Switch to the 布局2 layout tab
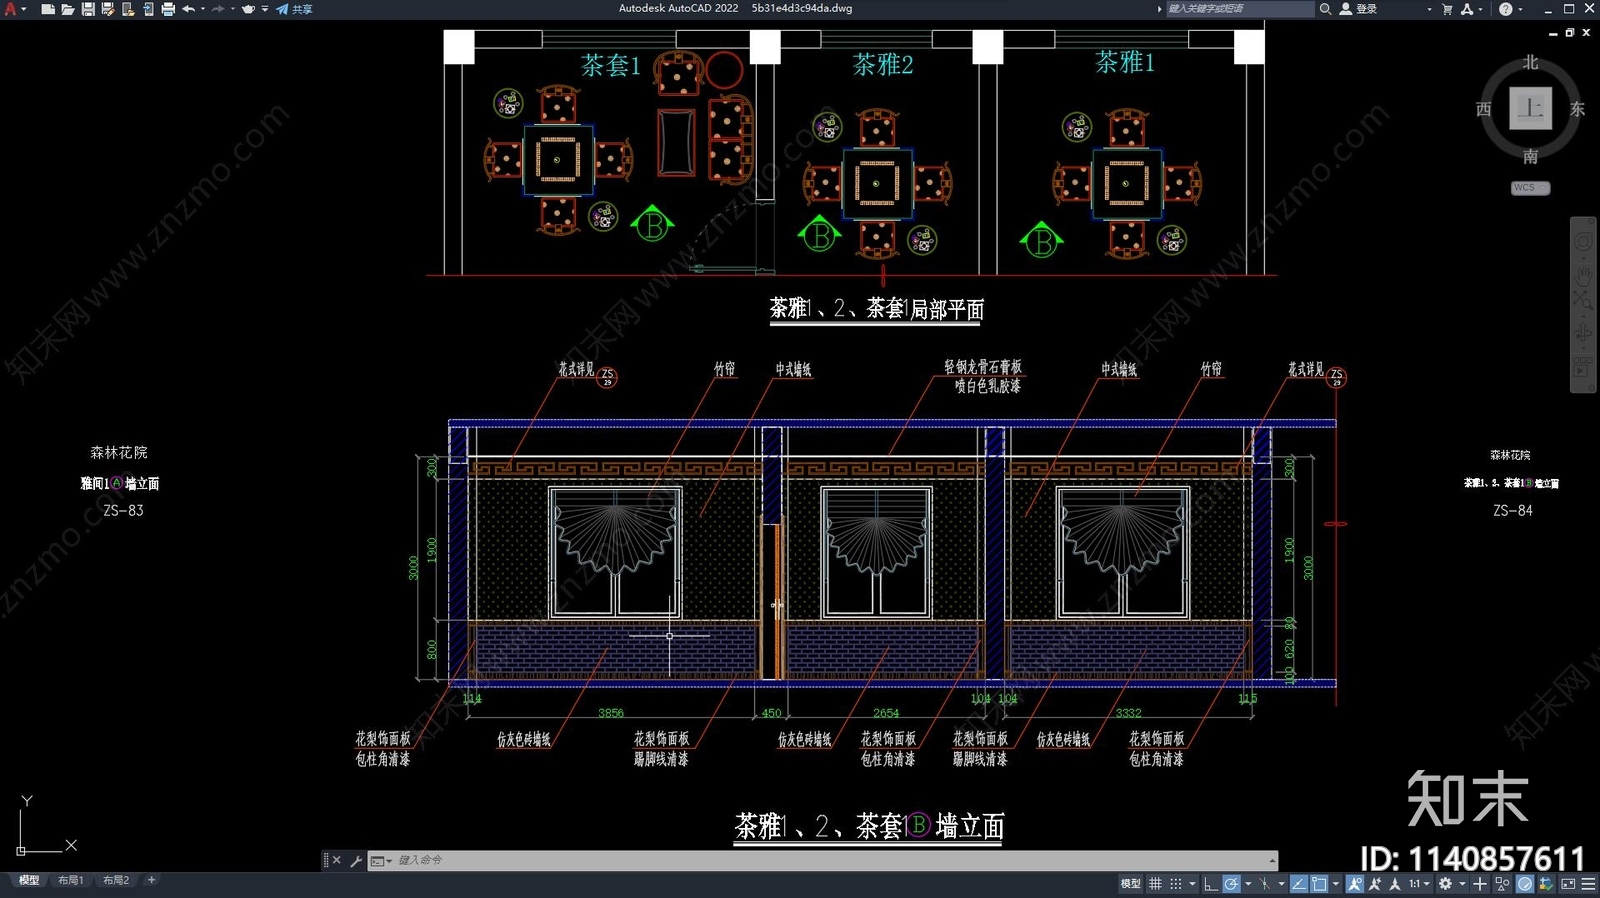Image resolution: width=1600 pixels, height=898 pixels. pyautogui.click(x=116, y=880)
